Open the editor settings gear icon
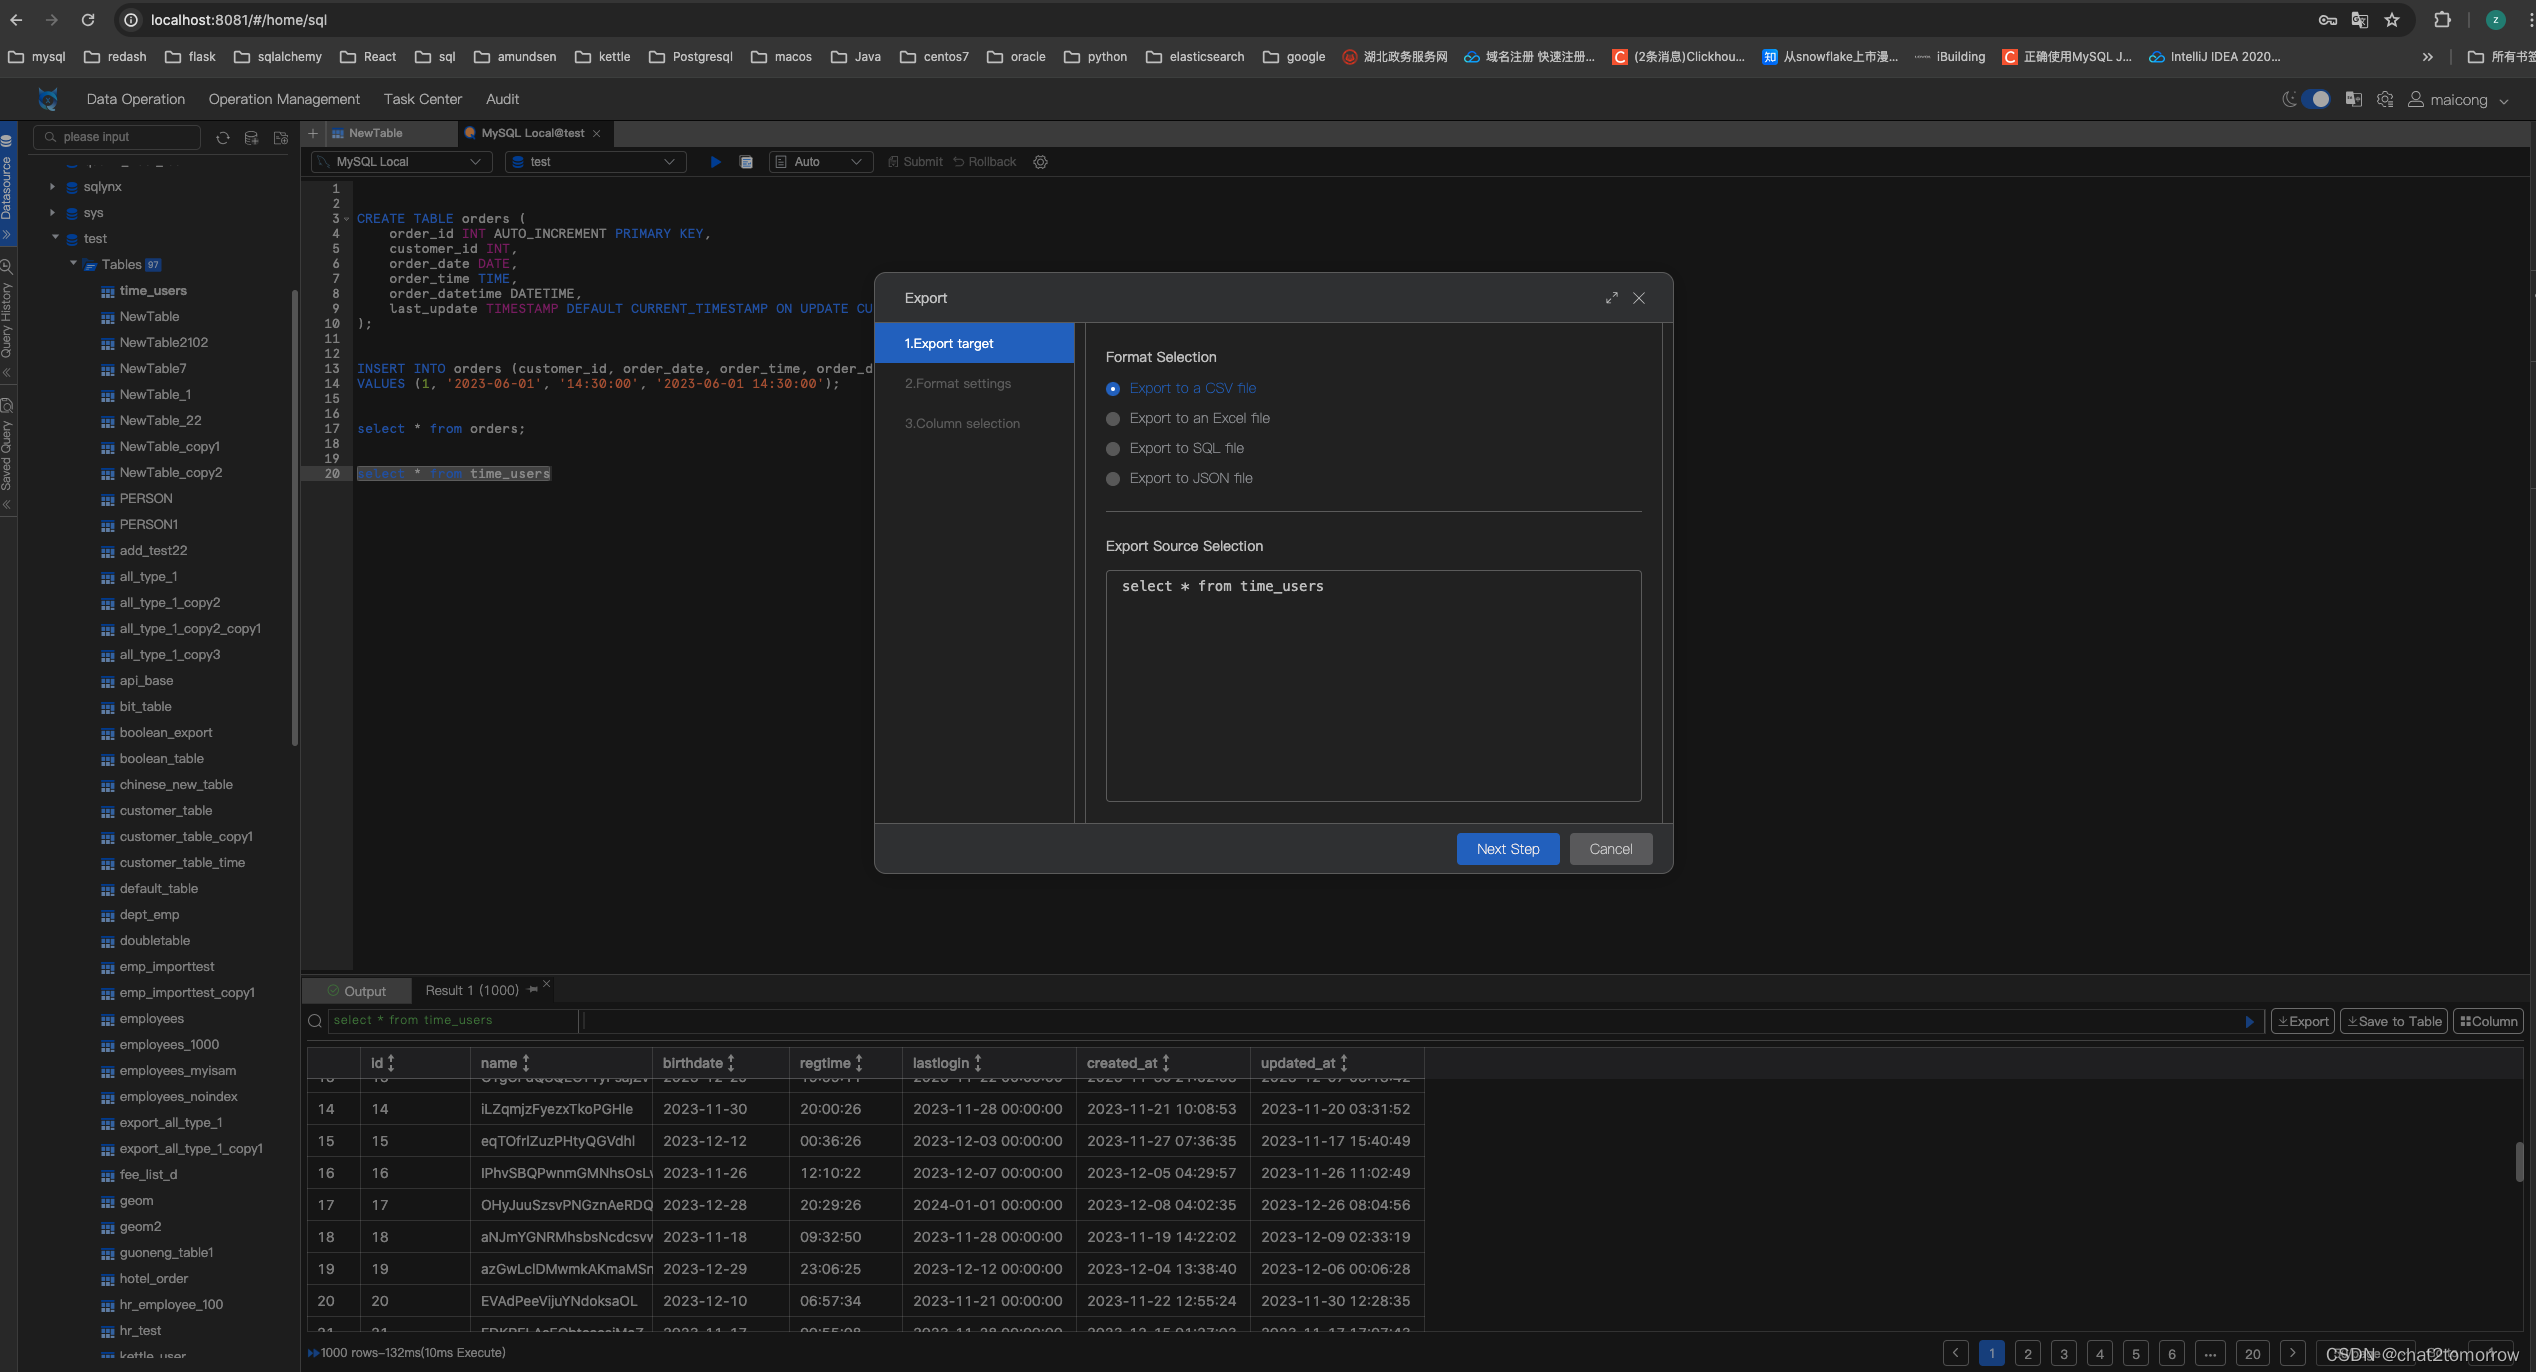The height and width of the screenshot is (1372, 2536). [x=1040, y=162]
